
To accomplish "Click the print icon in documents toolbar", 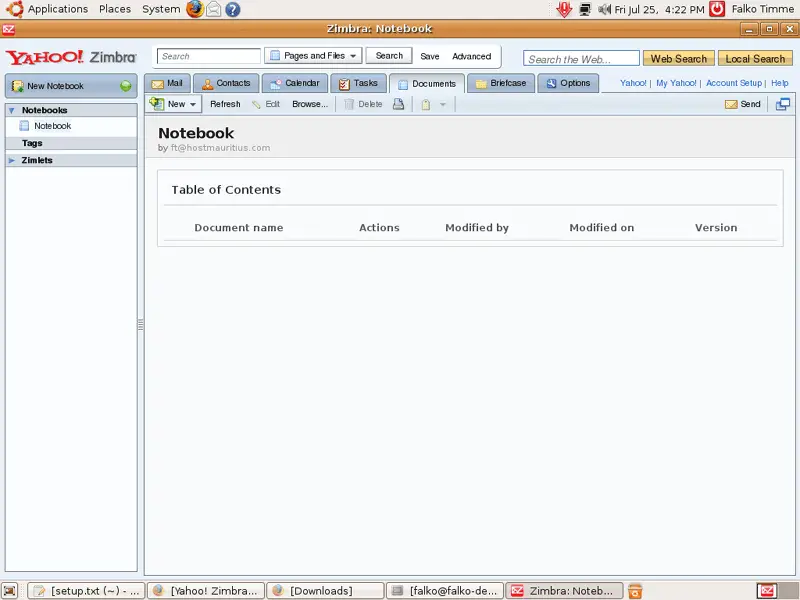I will click(x=398, y=104).
